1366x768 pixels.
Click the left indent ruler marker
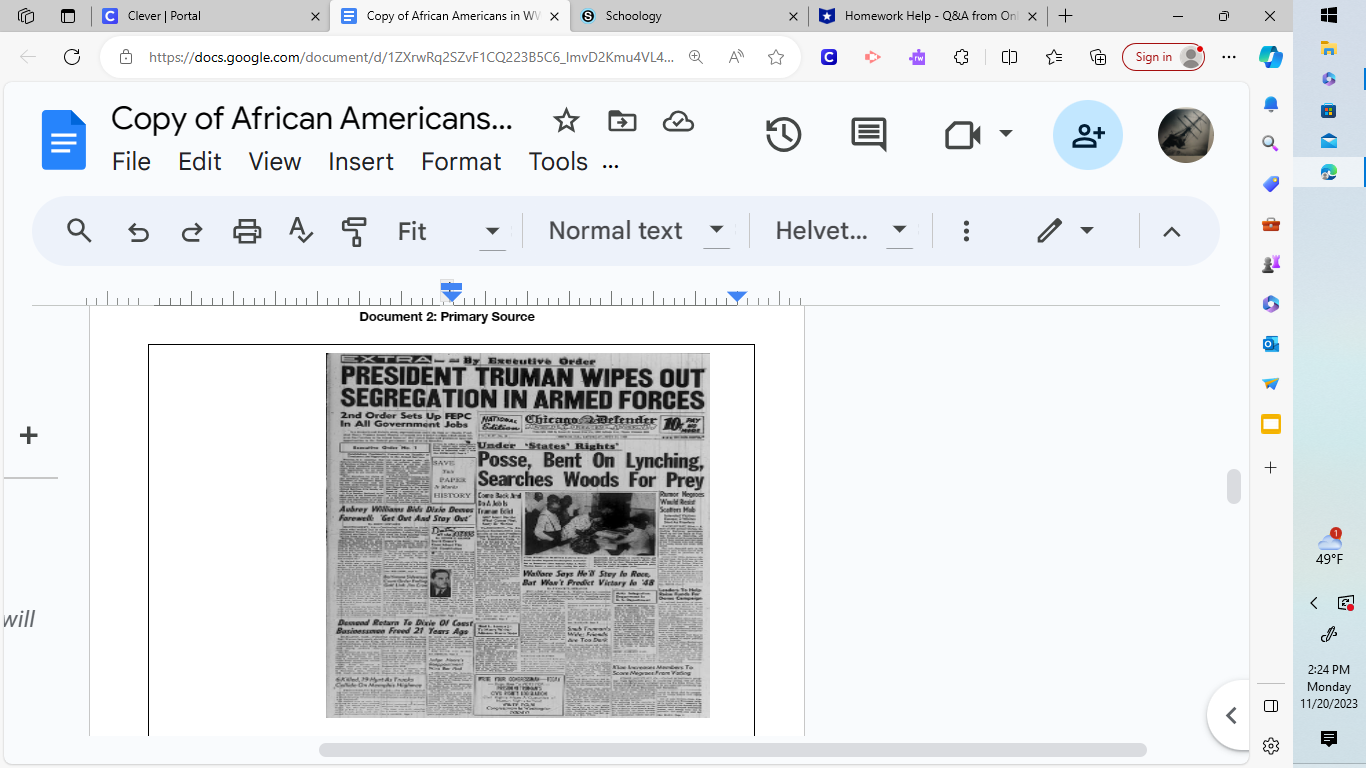[451, 292]
